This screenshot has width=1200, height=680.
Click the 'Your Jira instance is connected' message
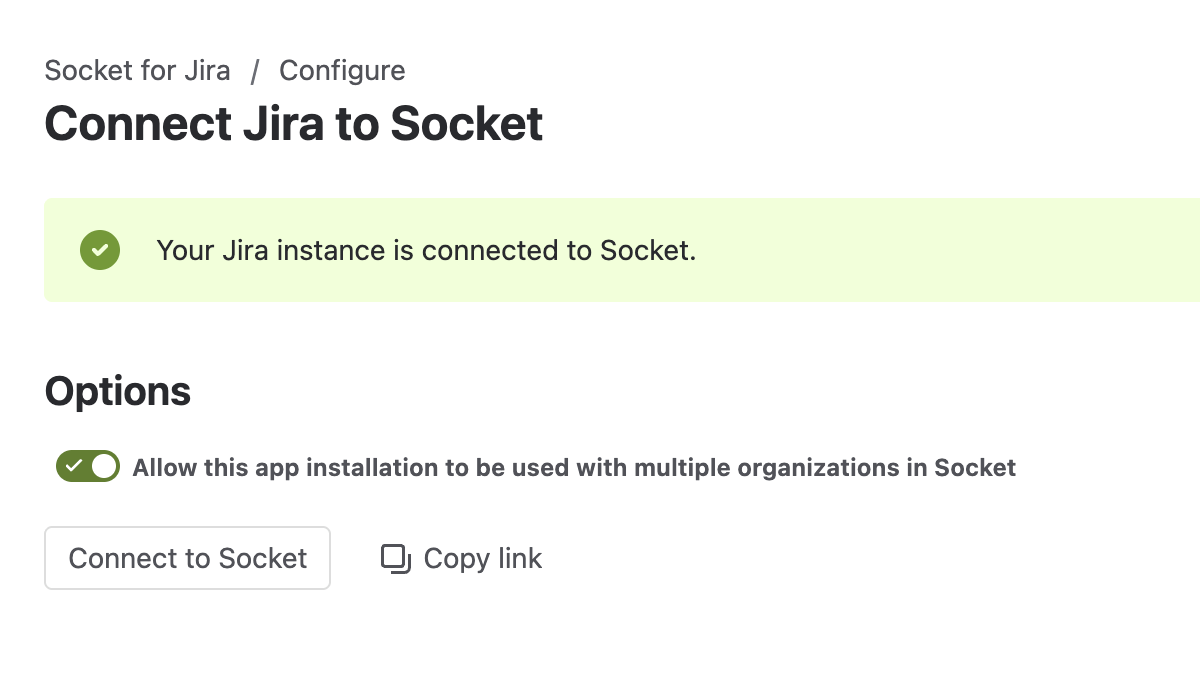click(x=426, y=250)
